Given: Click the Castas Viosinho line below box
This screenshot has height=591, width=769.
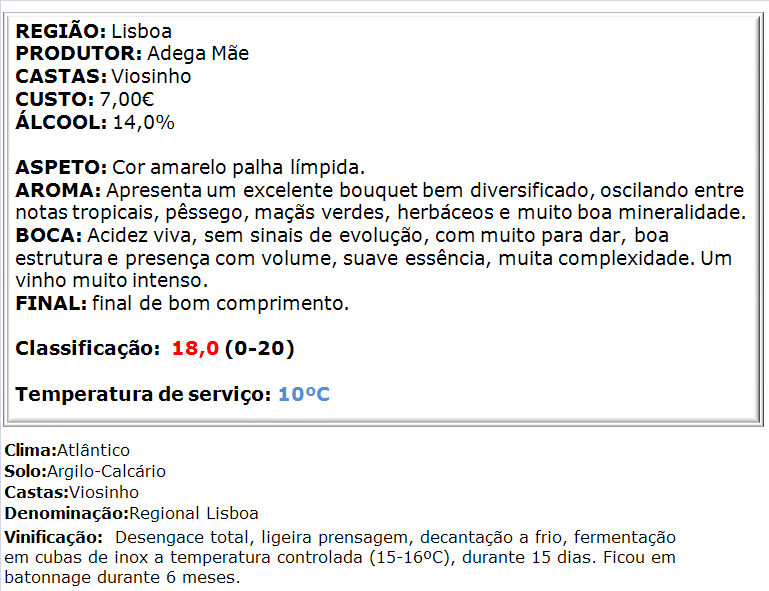Looking at the screenshot, I should click(x=72, y=492).
